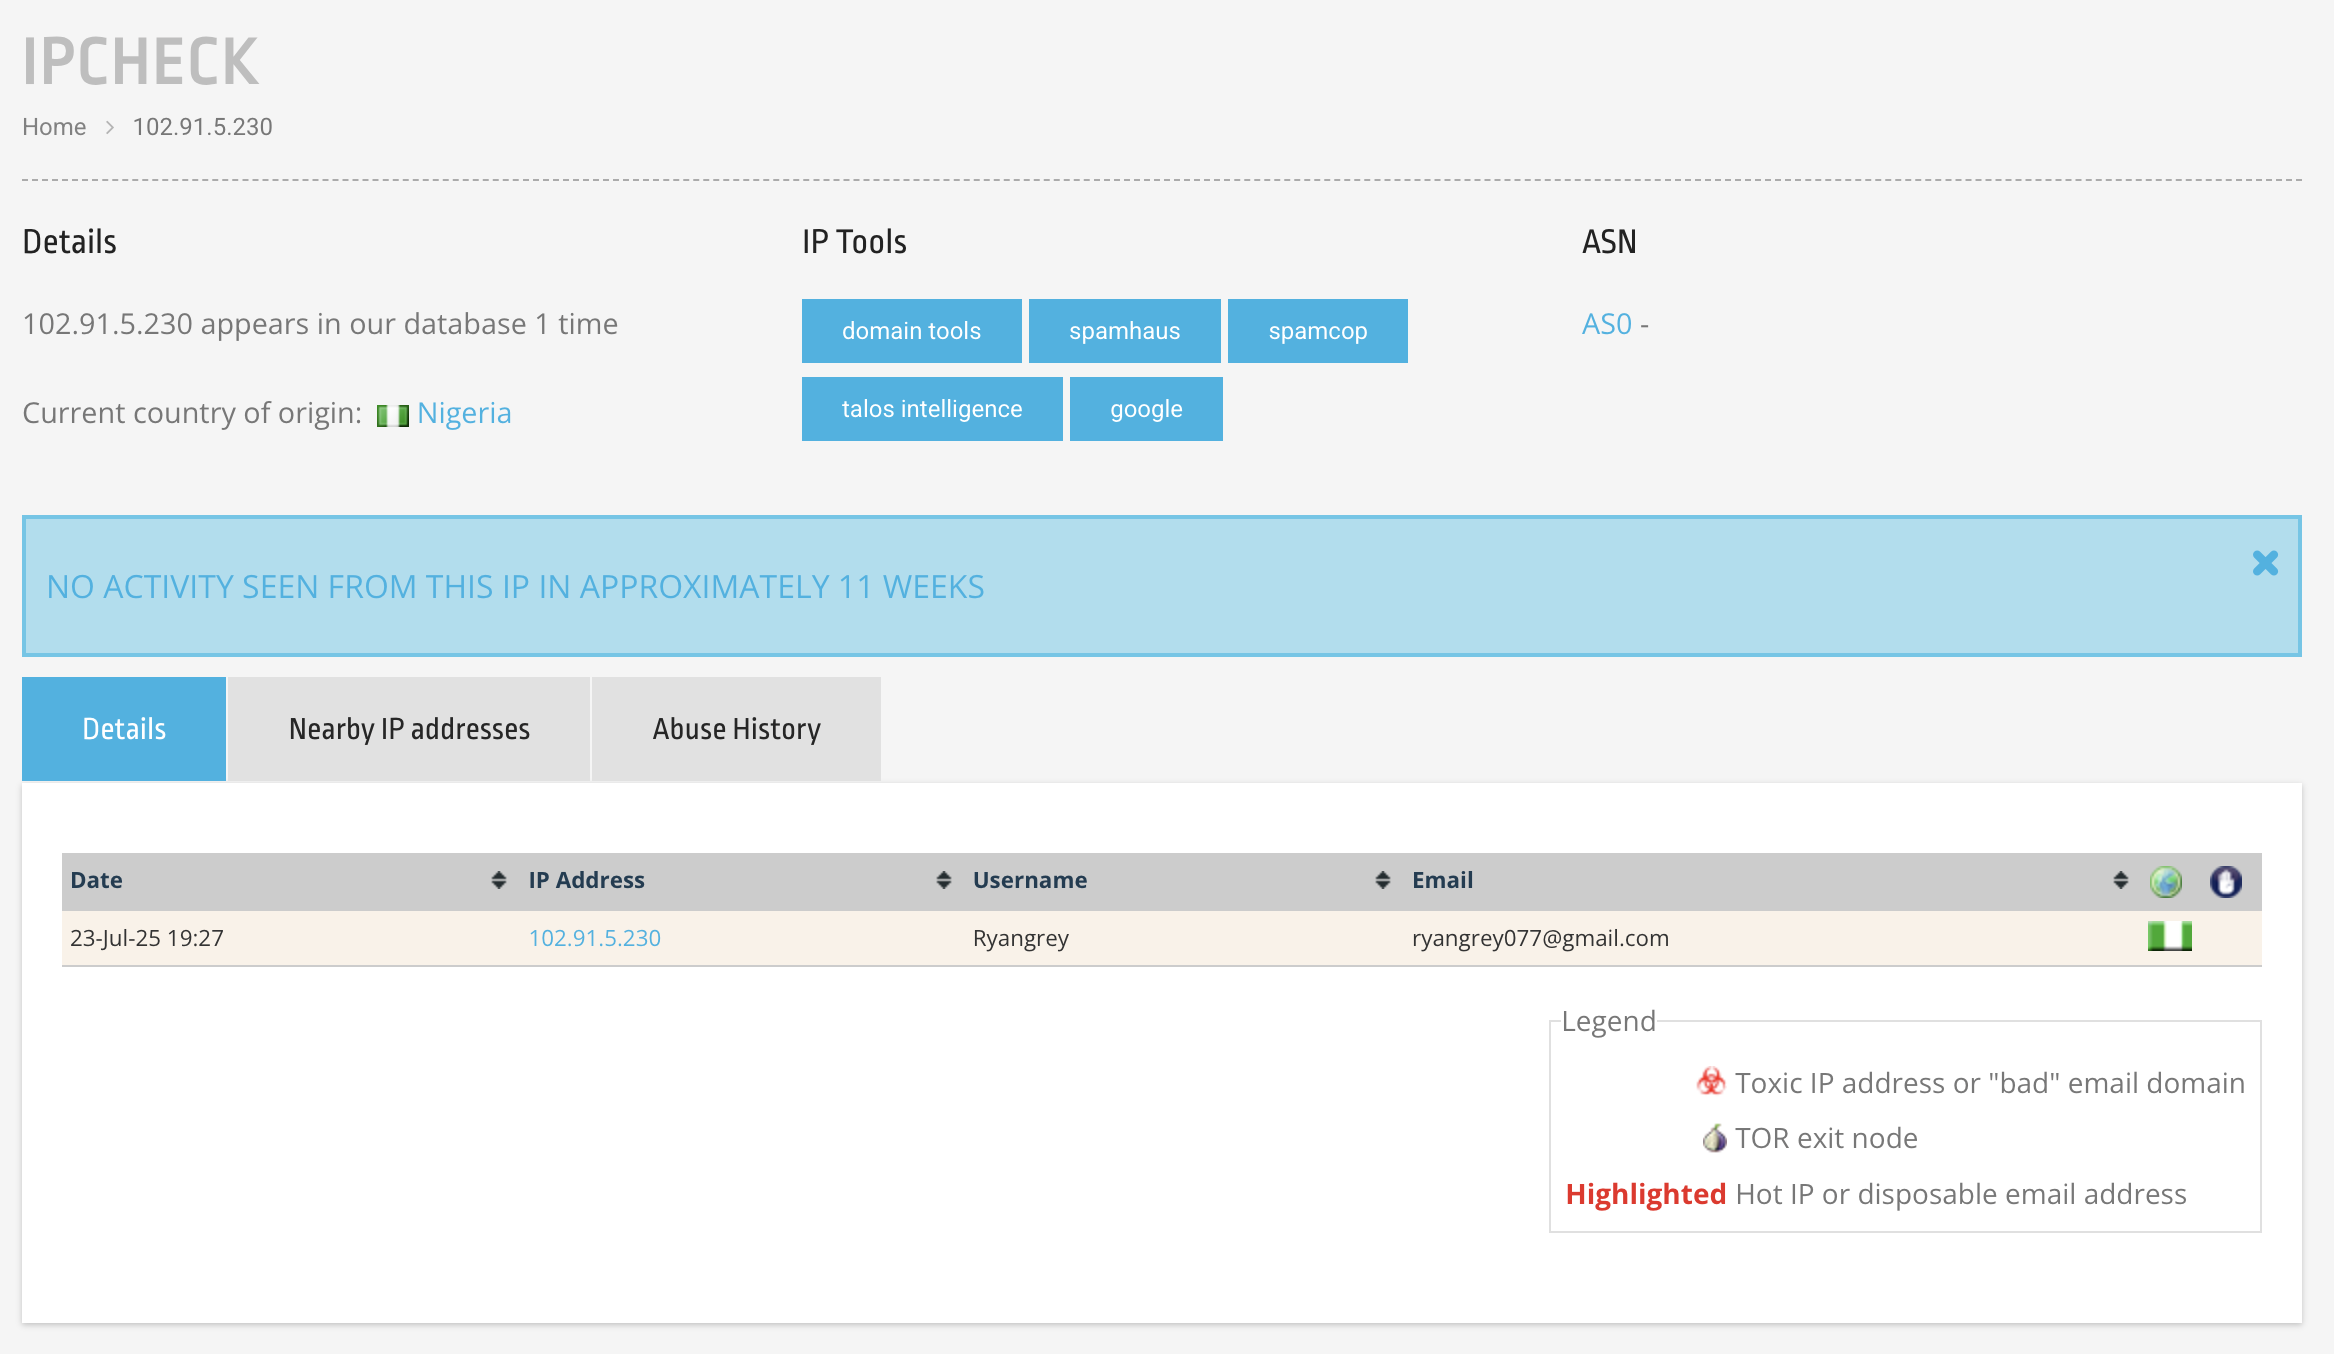Click the Nigerian flag in the table row
The image size is (2334, 1354).
[x=2169, y=936]
